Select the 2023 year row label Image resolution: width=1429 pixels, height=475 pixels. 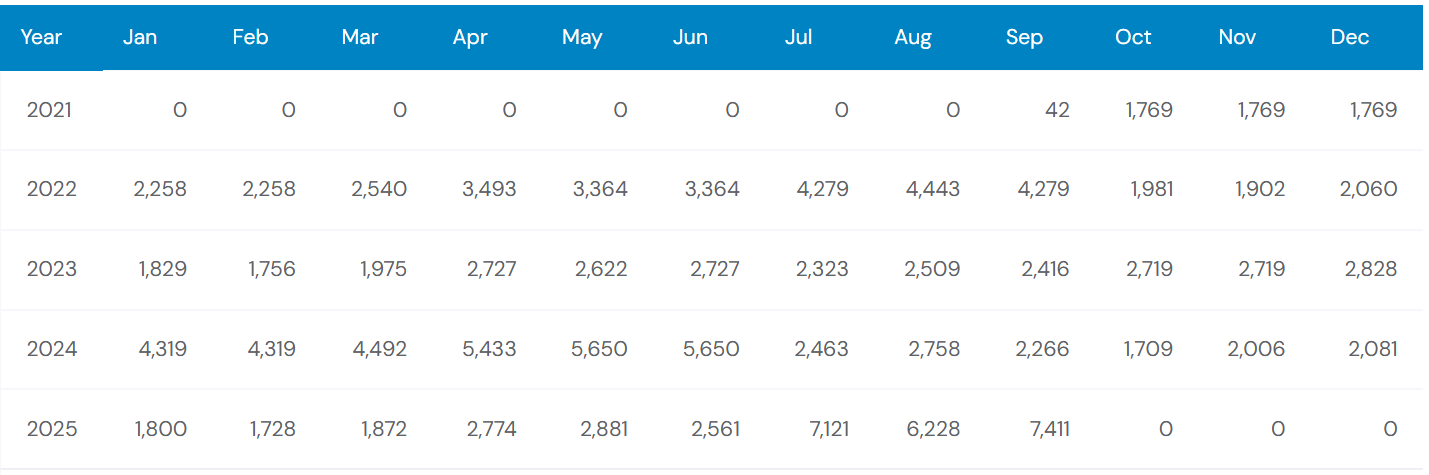(51, 269)
